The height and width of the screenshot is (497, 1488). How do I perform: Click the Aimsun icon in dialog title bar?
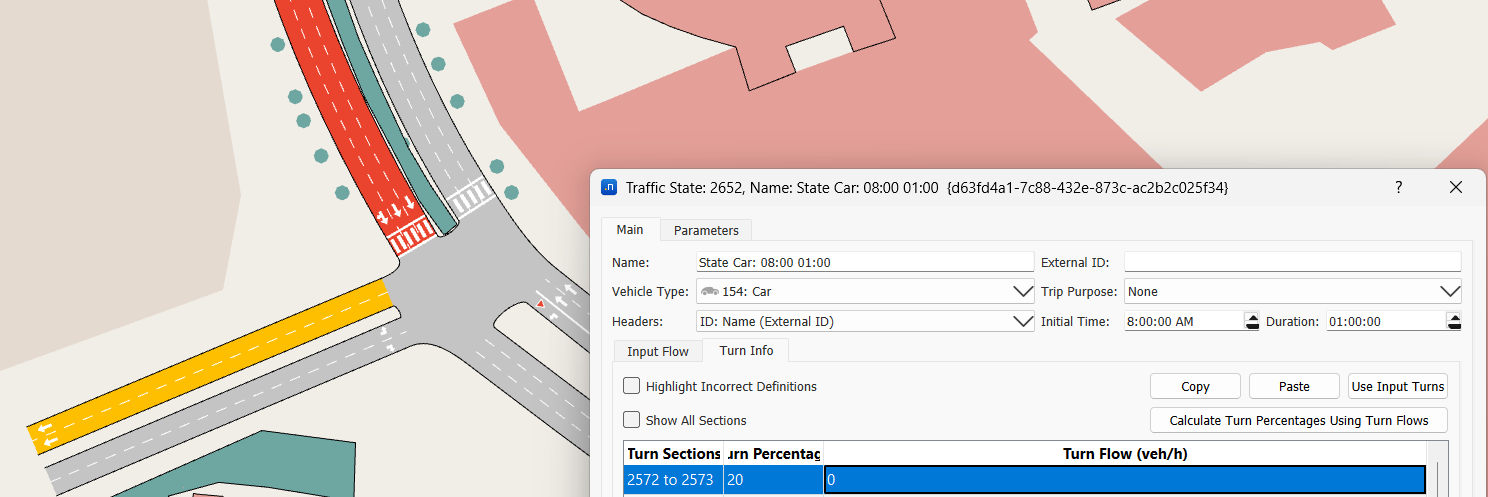click(609, 187)
